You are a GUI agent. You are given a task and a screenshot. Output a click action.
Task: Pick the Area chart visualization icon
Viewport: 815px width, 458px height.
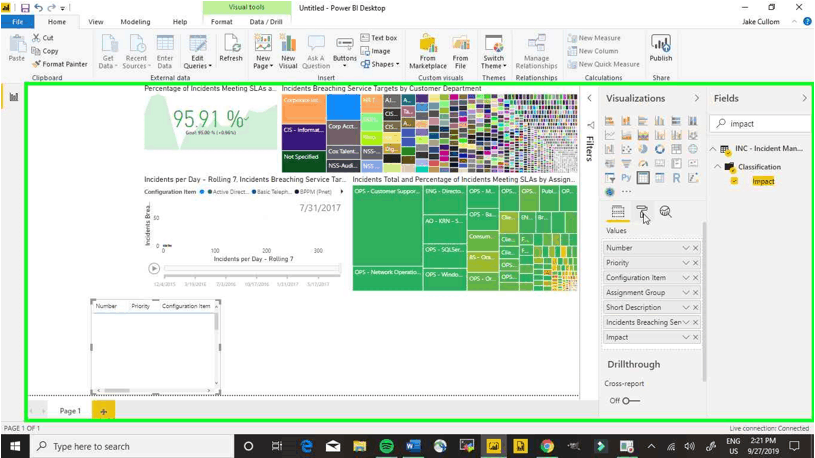coord(626,135)
